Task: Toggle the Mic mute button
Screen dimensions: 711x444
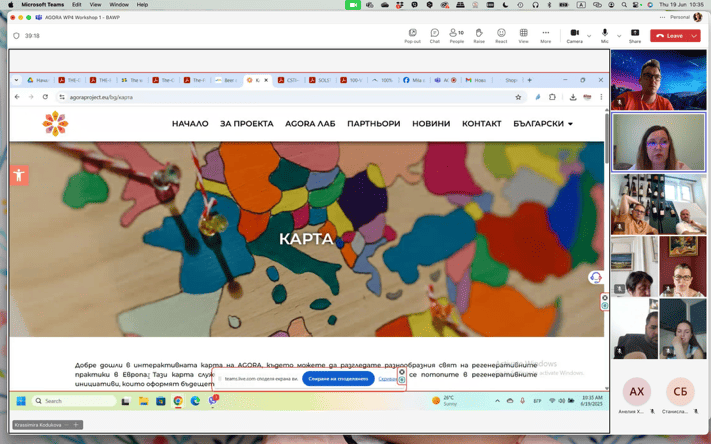Action: 604,35
